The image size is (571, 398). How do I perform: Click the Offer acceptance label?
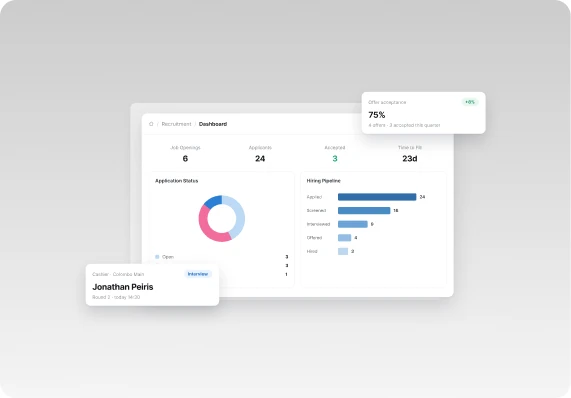(387, 102)
